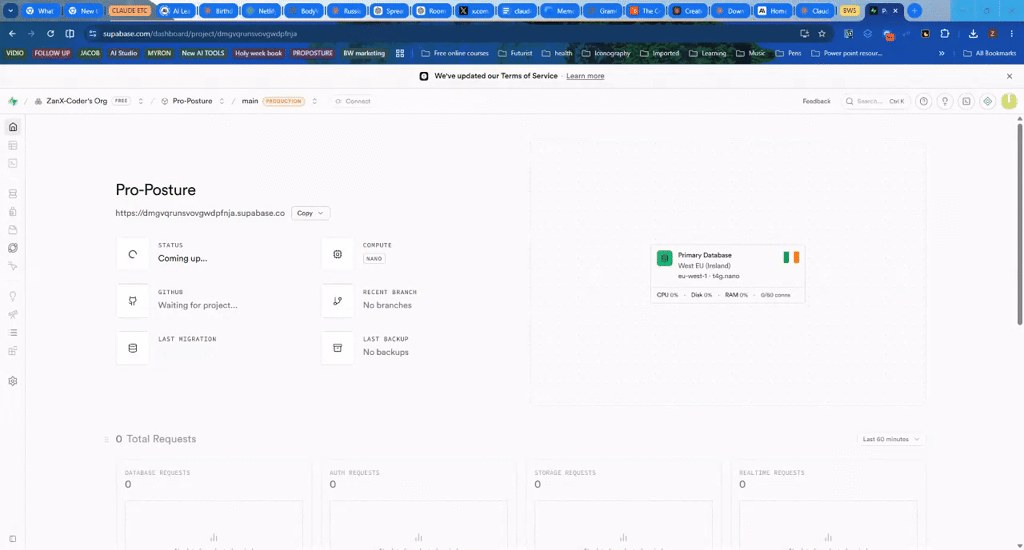Switch to the xcom browser tab

click(x=474, y=11)
